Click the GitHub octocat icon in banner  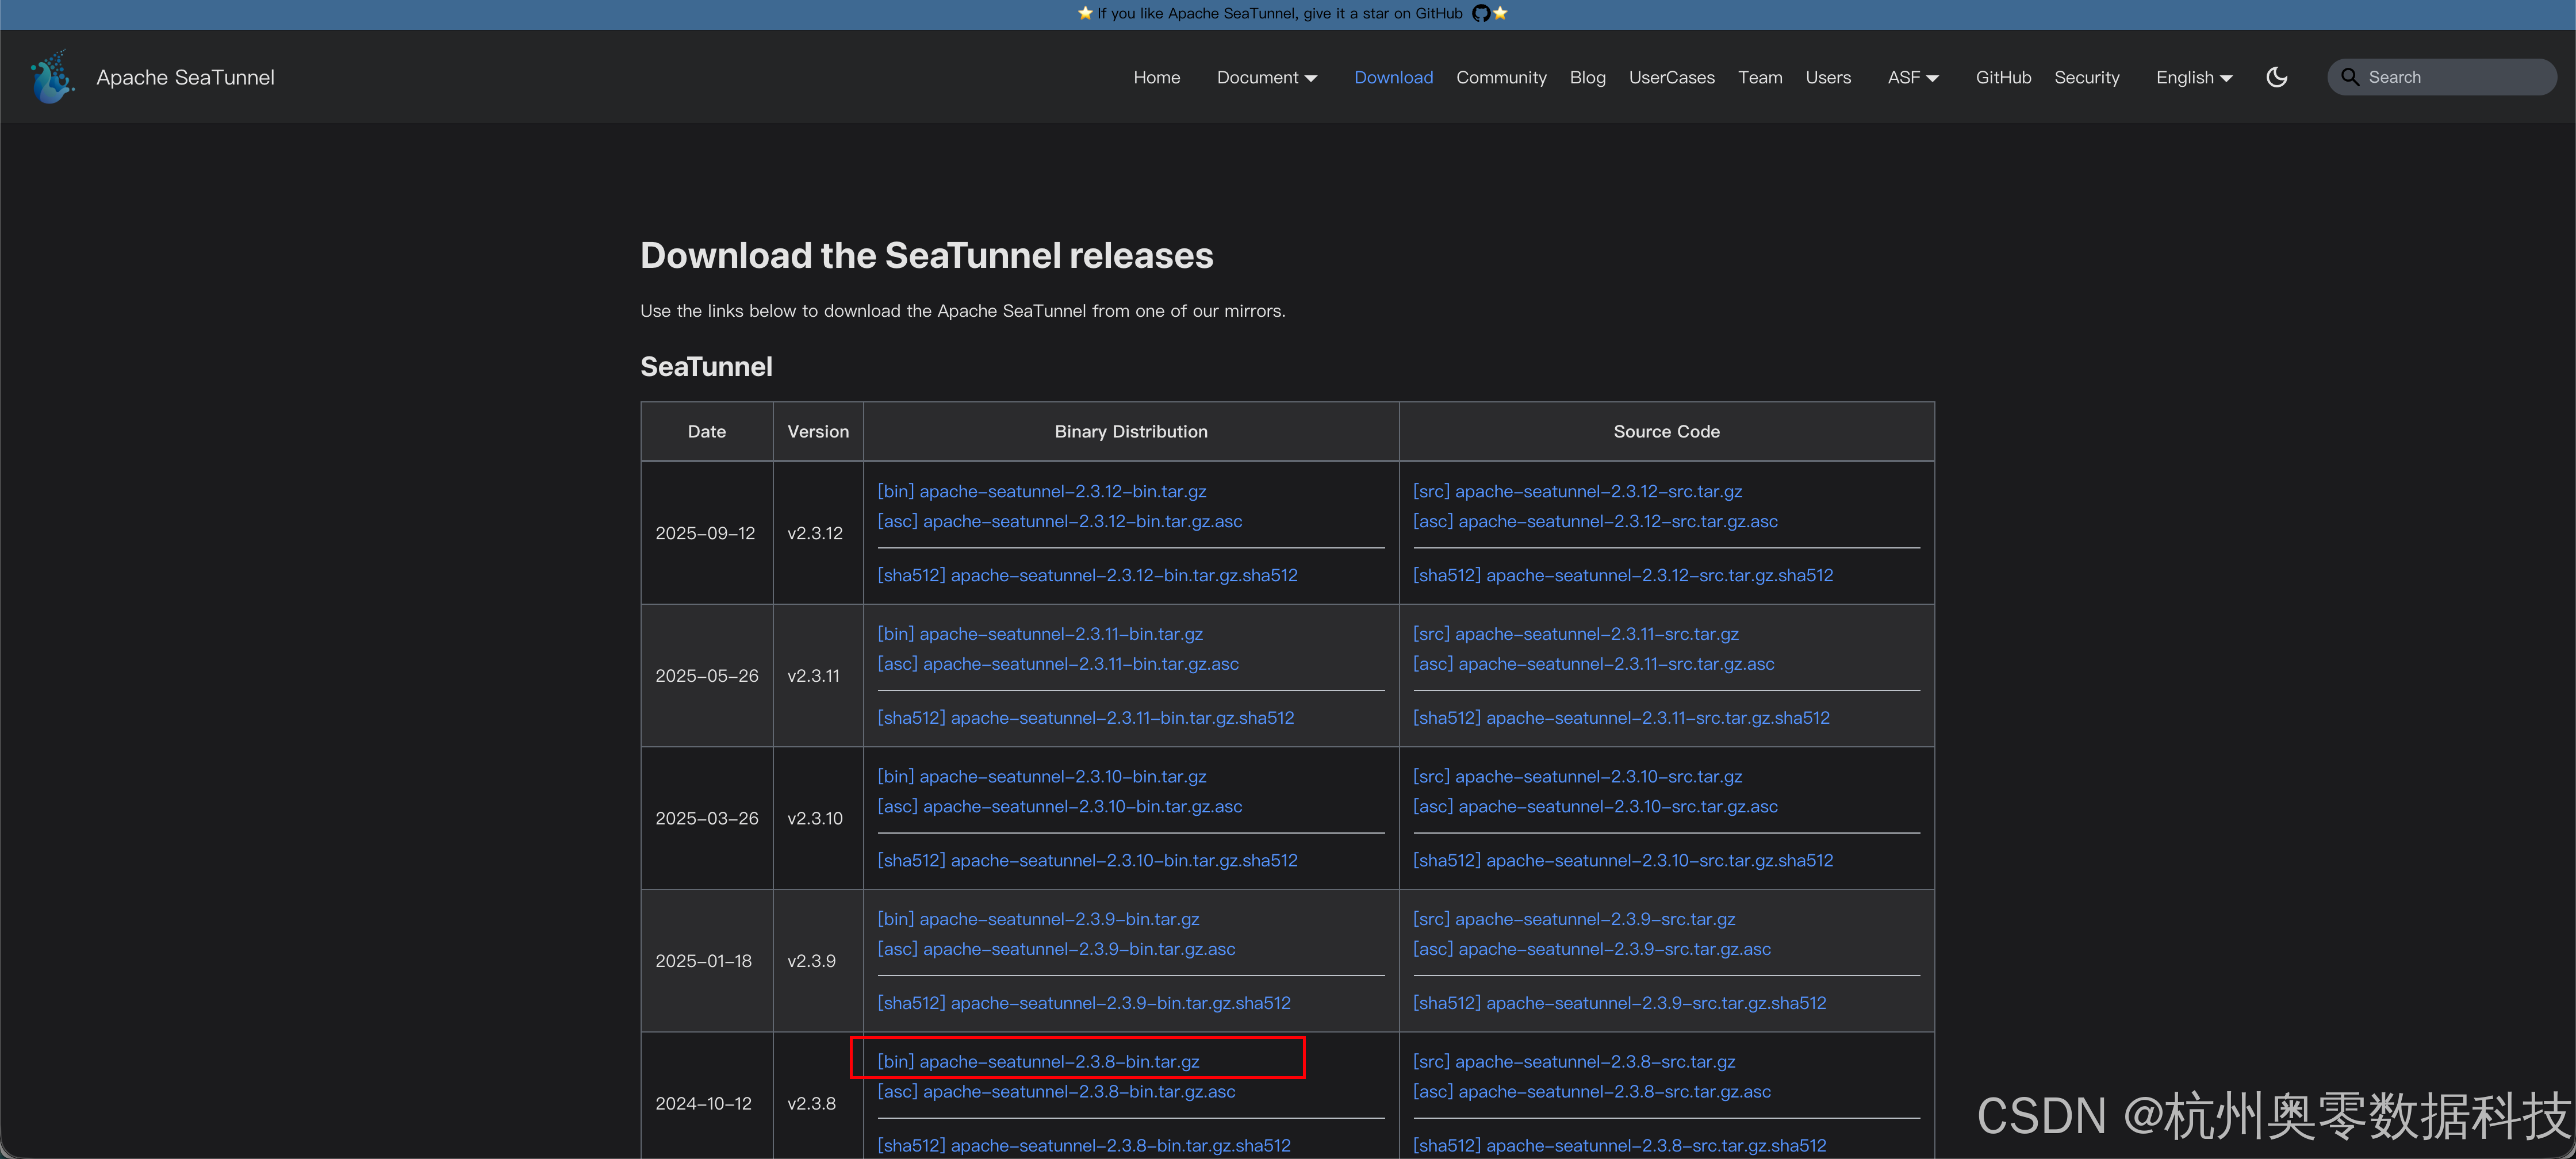[x=1481, y=13]
